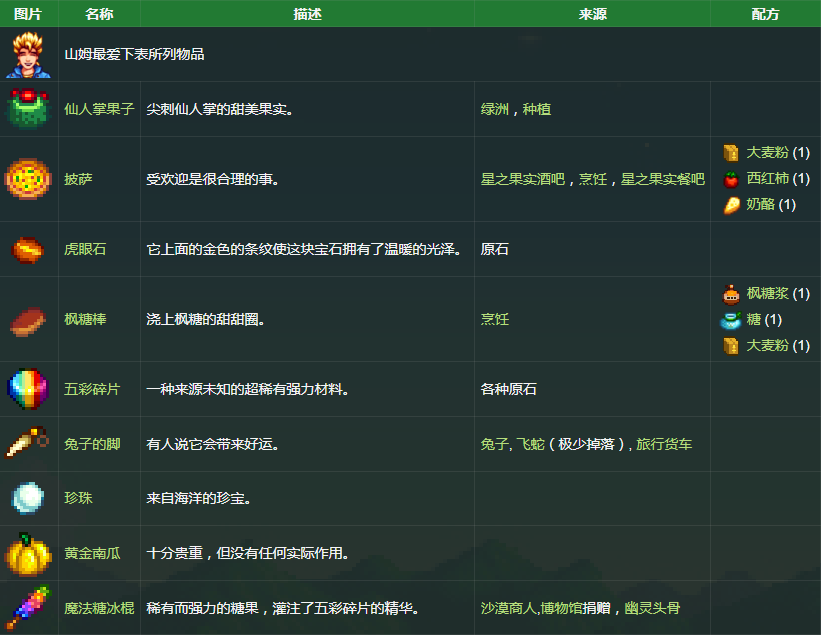Open the 枫糖棒 item link
The width and height of the screenshot is (821, 635).
85,319
